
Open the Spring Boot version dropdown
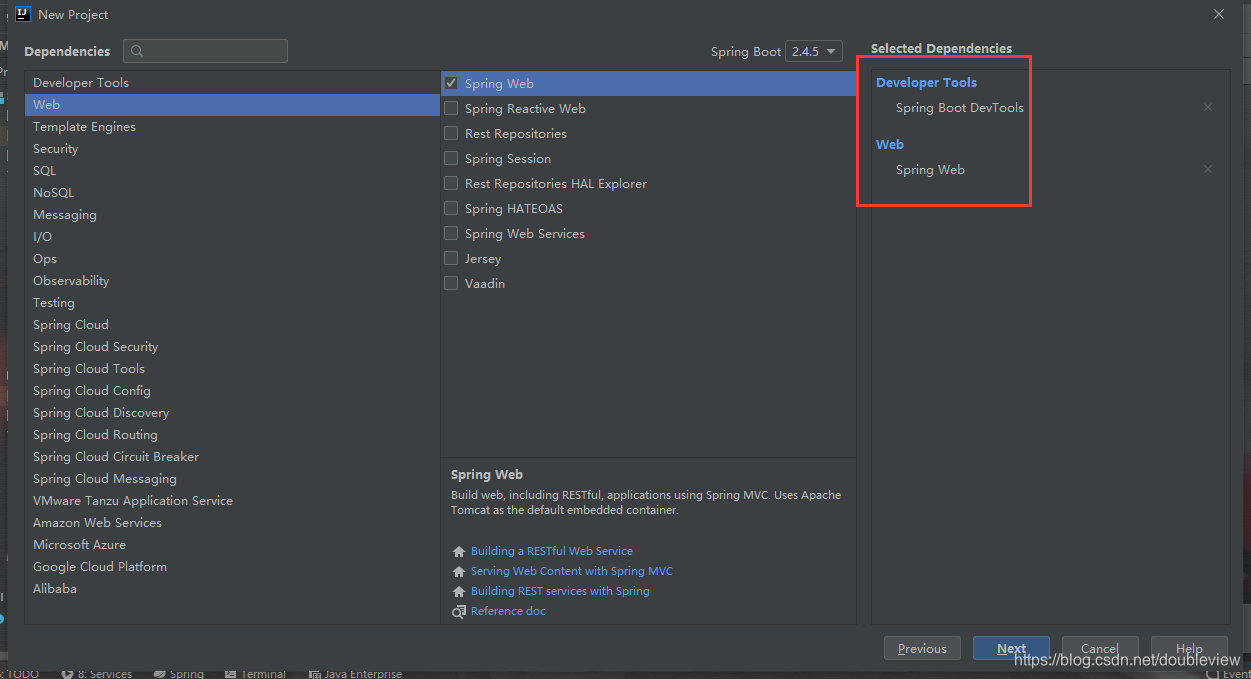814,51
